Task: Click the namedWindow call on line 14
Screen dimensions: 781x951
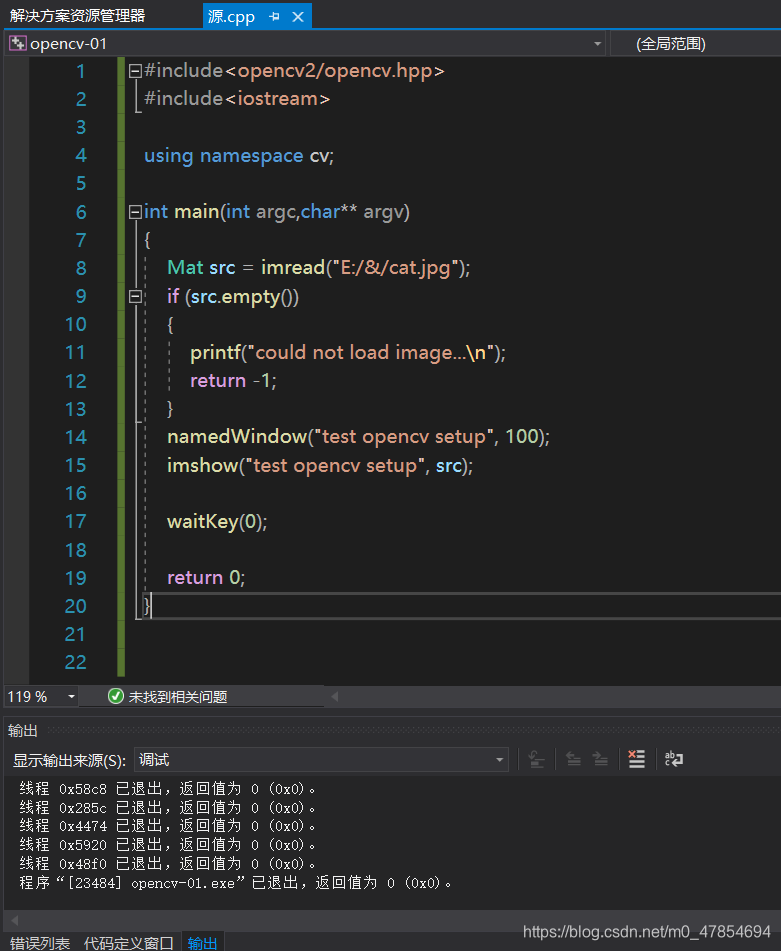Action: 358,437
